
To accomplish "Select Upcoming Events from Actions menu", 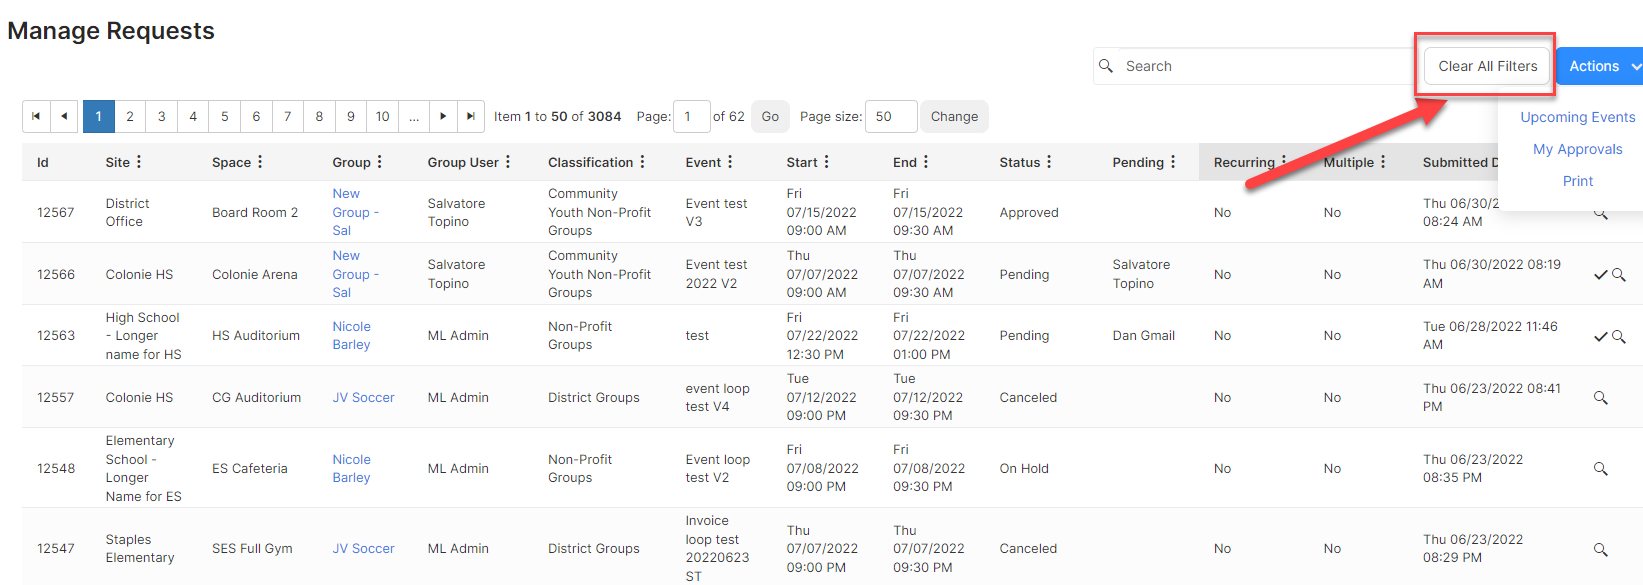I will click(x=1578, y=117).
